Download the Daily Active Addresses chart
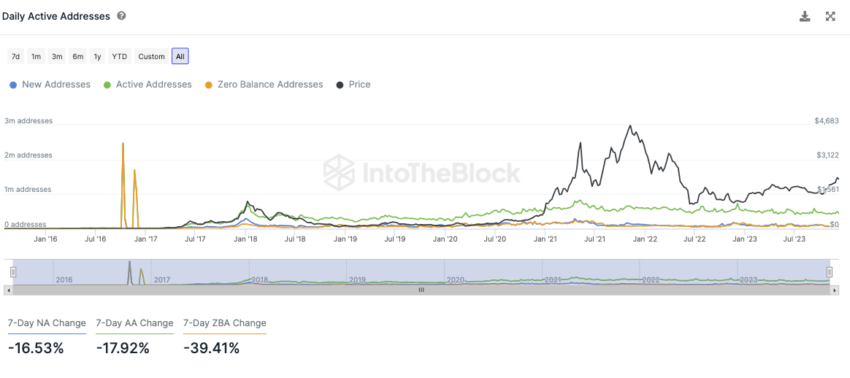Image resolution: width=850 pixels, height=378 pixels. pos(805,16)
